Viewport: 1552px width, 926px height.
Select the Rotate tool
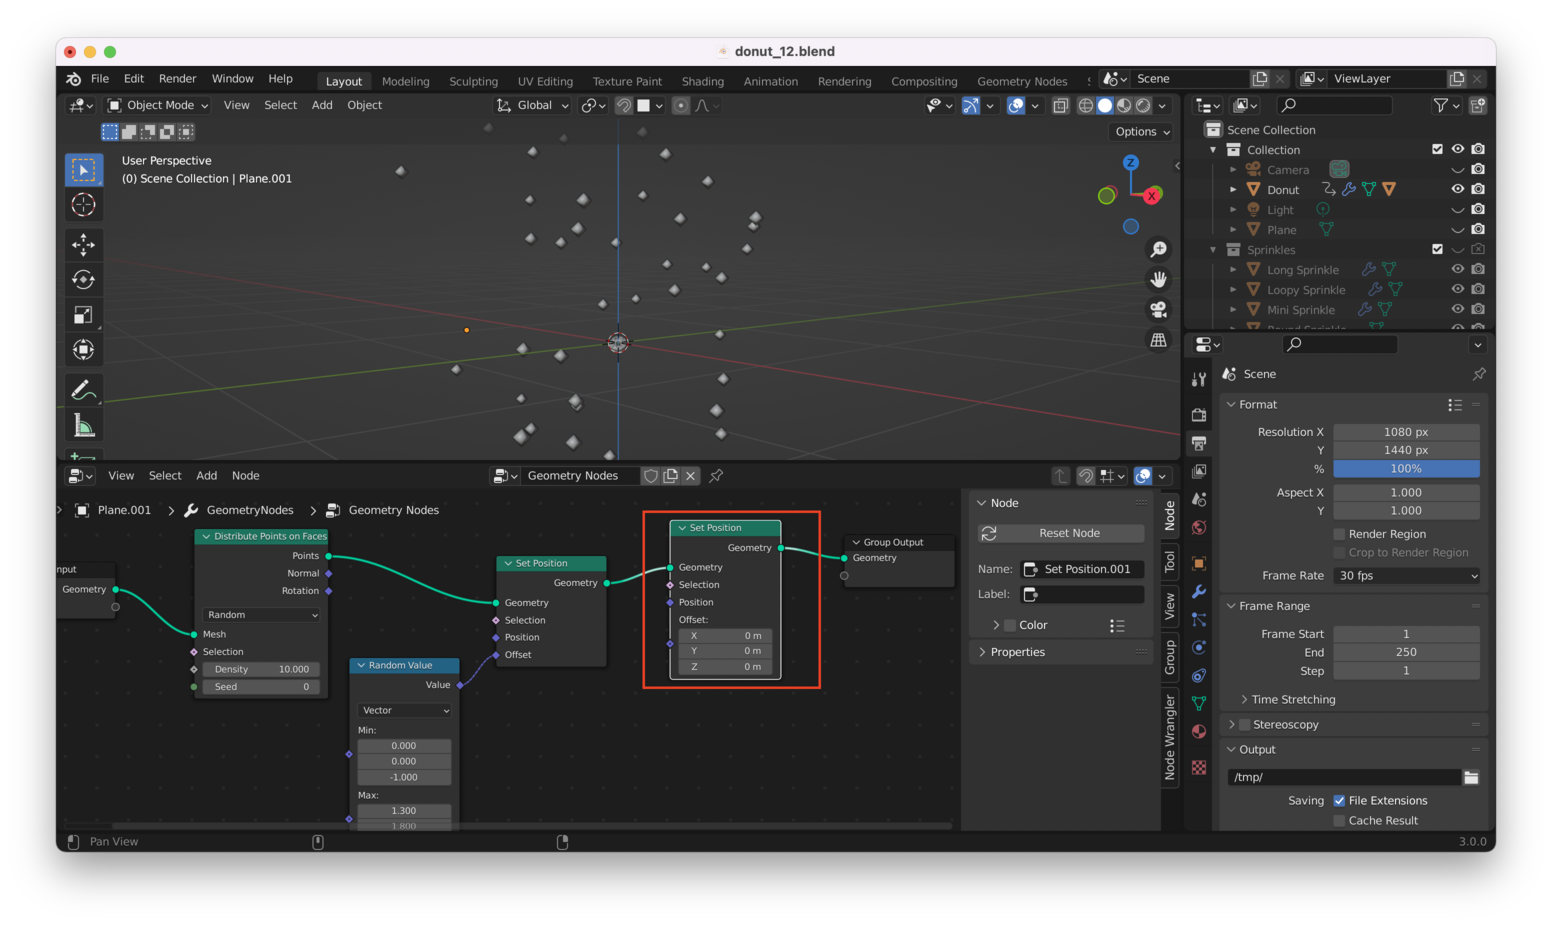click(84, 280)
